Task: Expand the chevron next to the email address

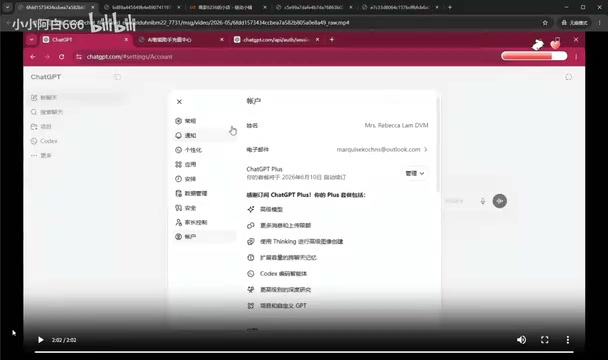Action: click(x=426, y=149)
